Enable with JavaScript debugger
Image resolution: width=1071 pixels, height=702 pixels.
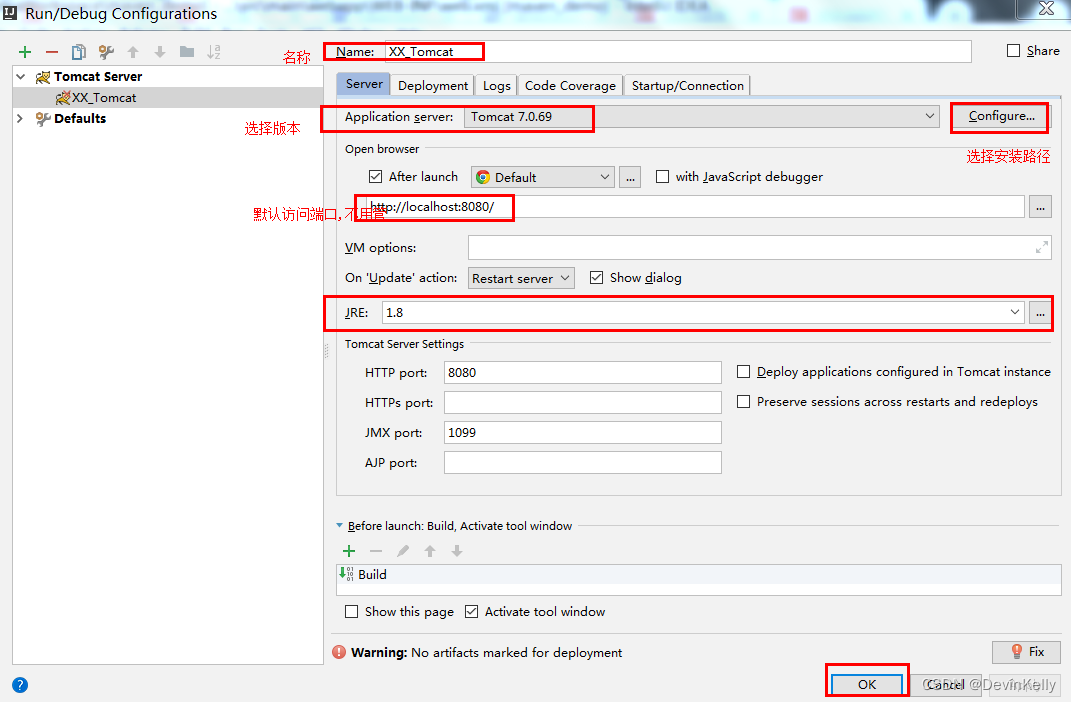tap(662, 176)
